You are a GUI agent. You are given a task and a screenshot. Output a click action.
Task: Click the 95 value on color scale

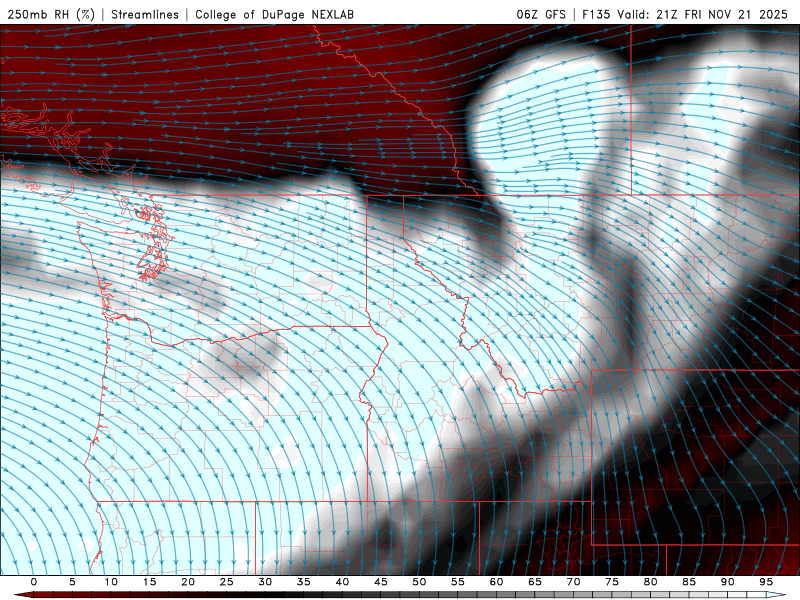tap(766, 582)
